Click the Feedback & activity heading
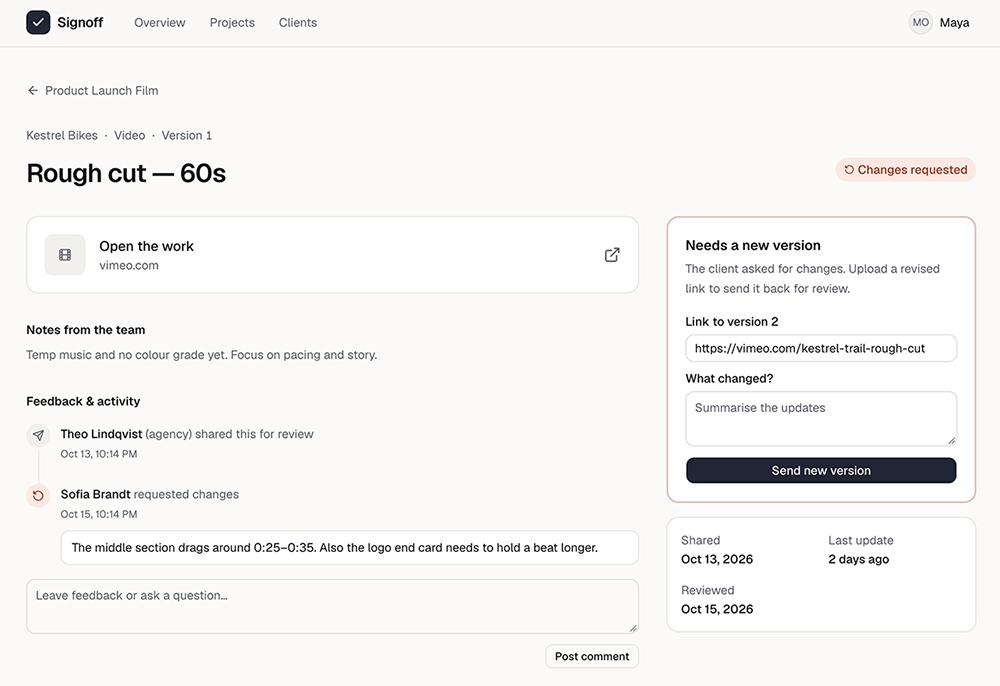The image size is (1000, 686). click(x=83, y=401)
